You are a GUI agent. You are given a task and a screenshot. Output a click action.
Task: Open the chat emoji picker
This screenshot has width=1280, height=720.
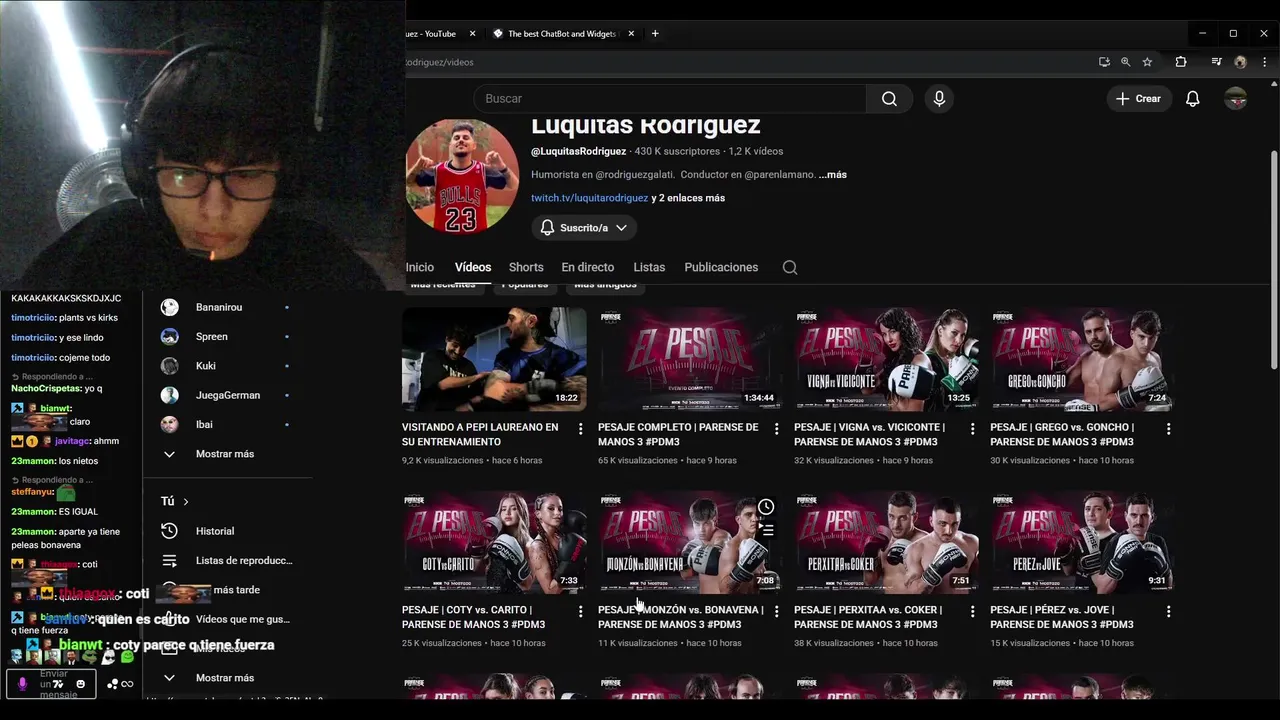click(x=81, y=684)
